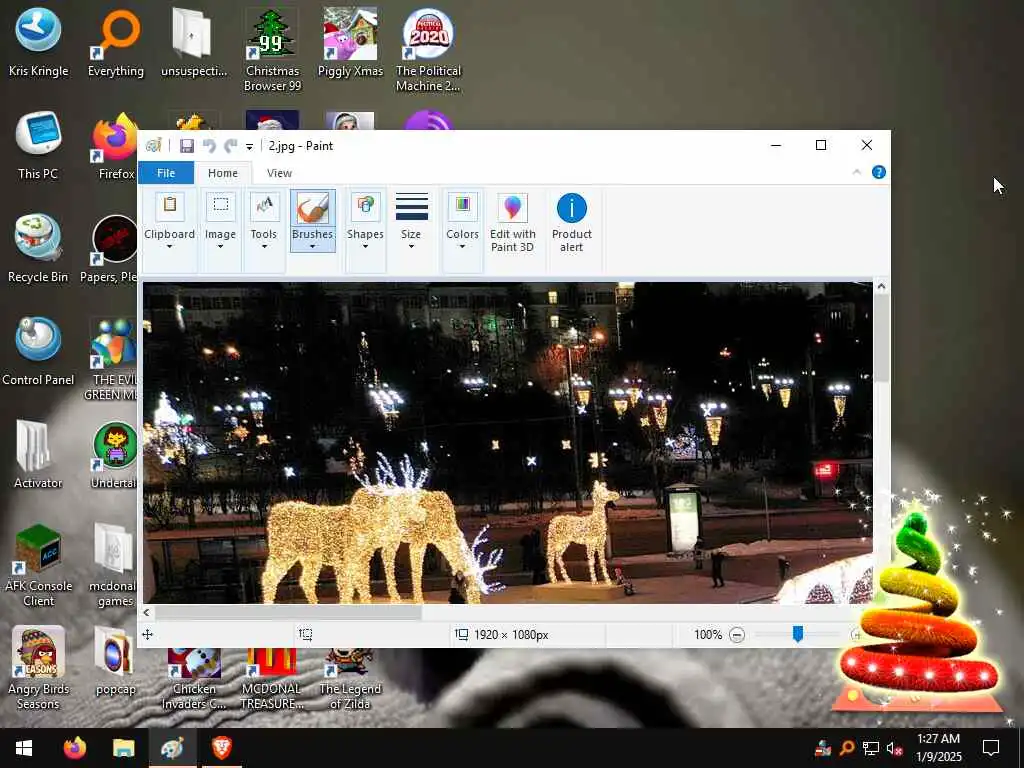Click the Save icon in Paint's quick access toolbar
The image size is (1024, 768).
pyautogui.click(x=187, y=146)
